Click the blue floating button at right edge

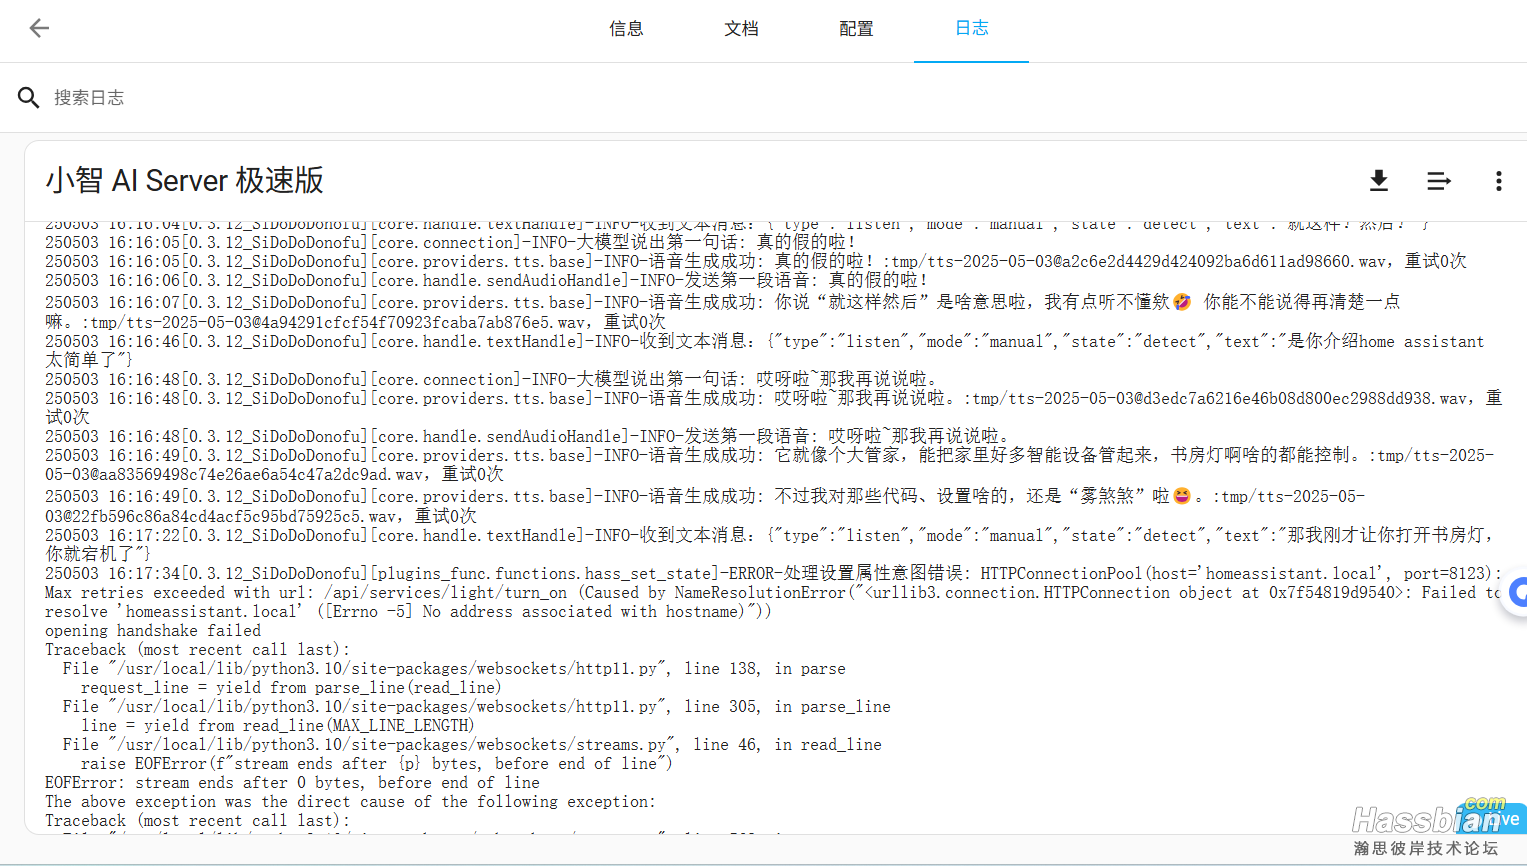pyautogui.click(x=1518, y=593)
